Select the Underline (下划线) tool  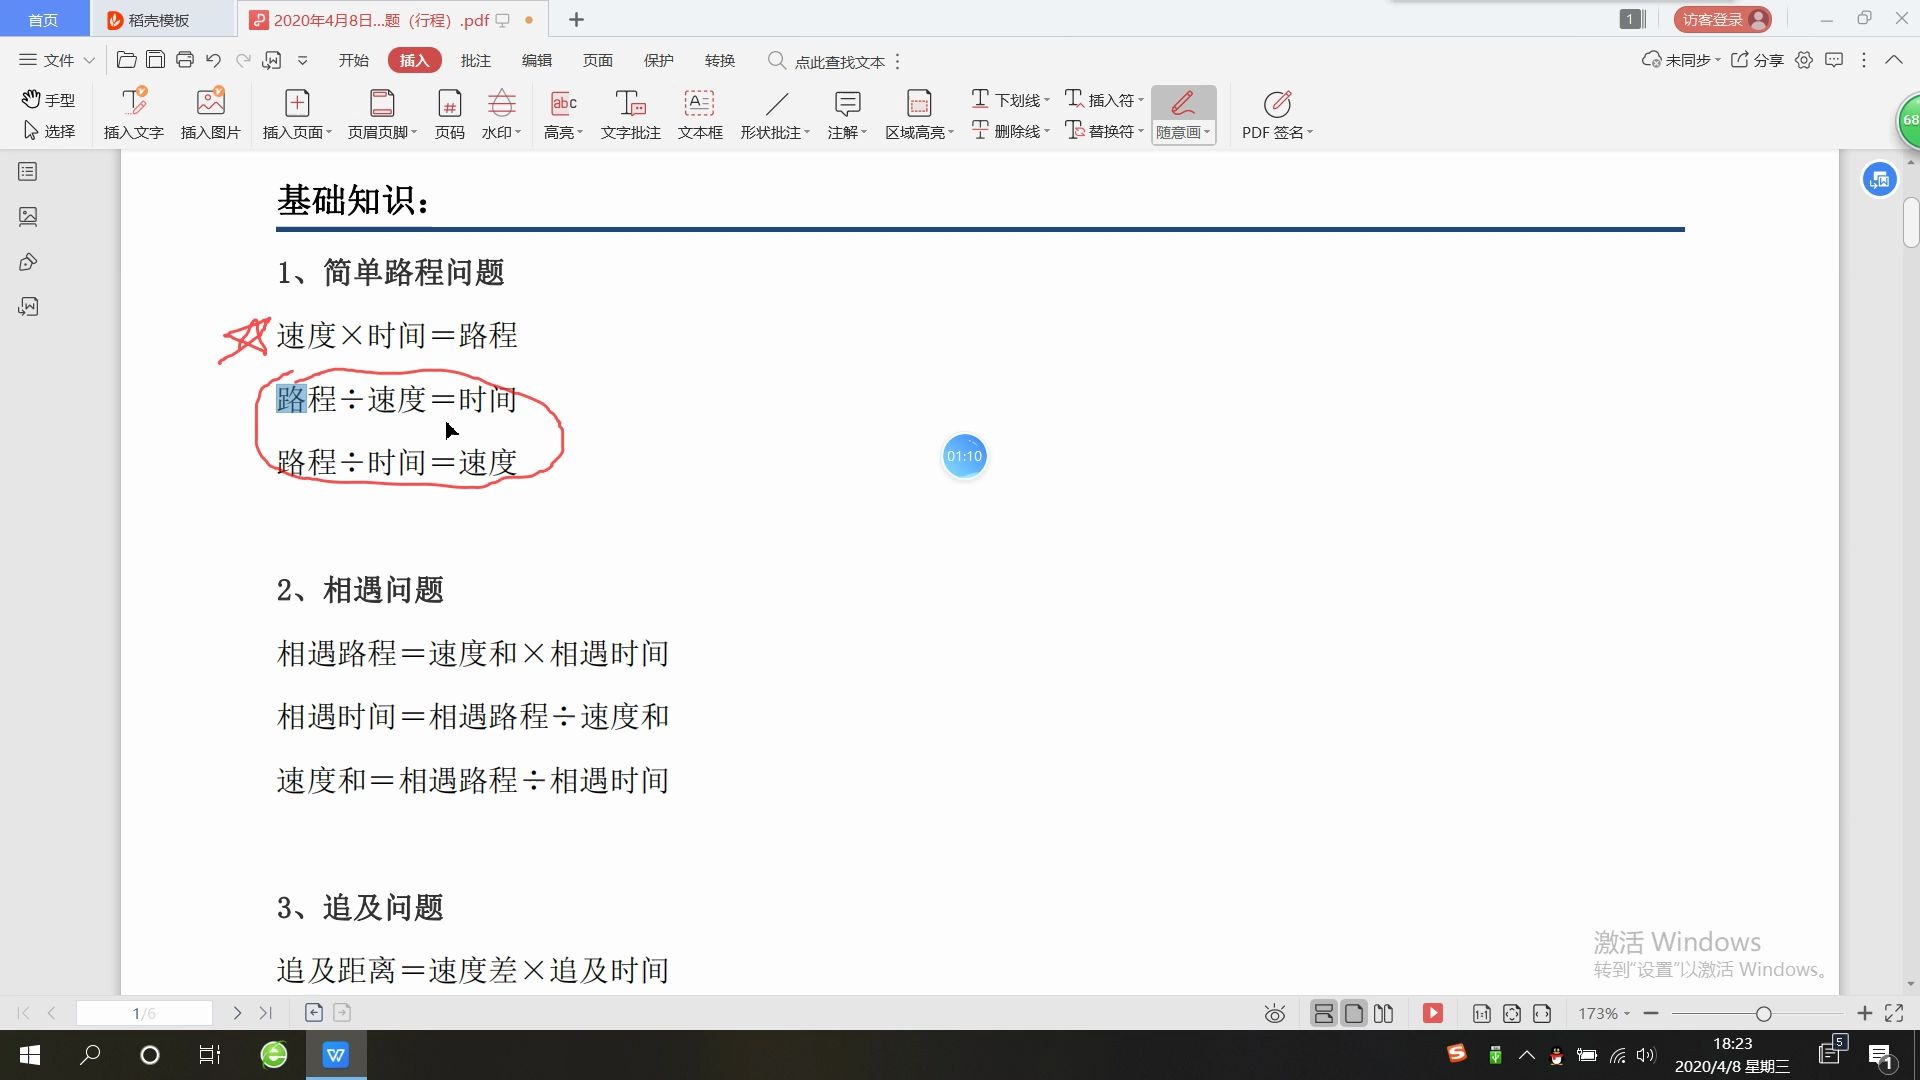pyautogui.click(x=1010, y=99)
